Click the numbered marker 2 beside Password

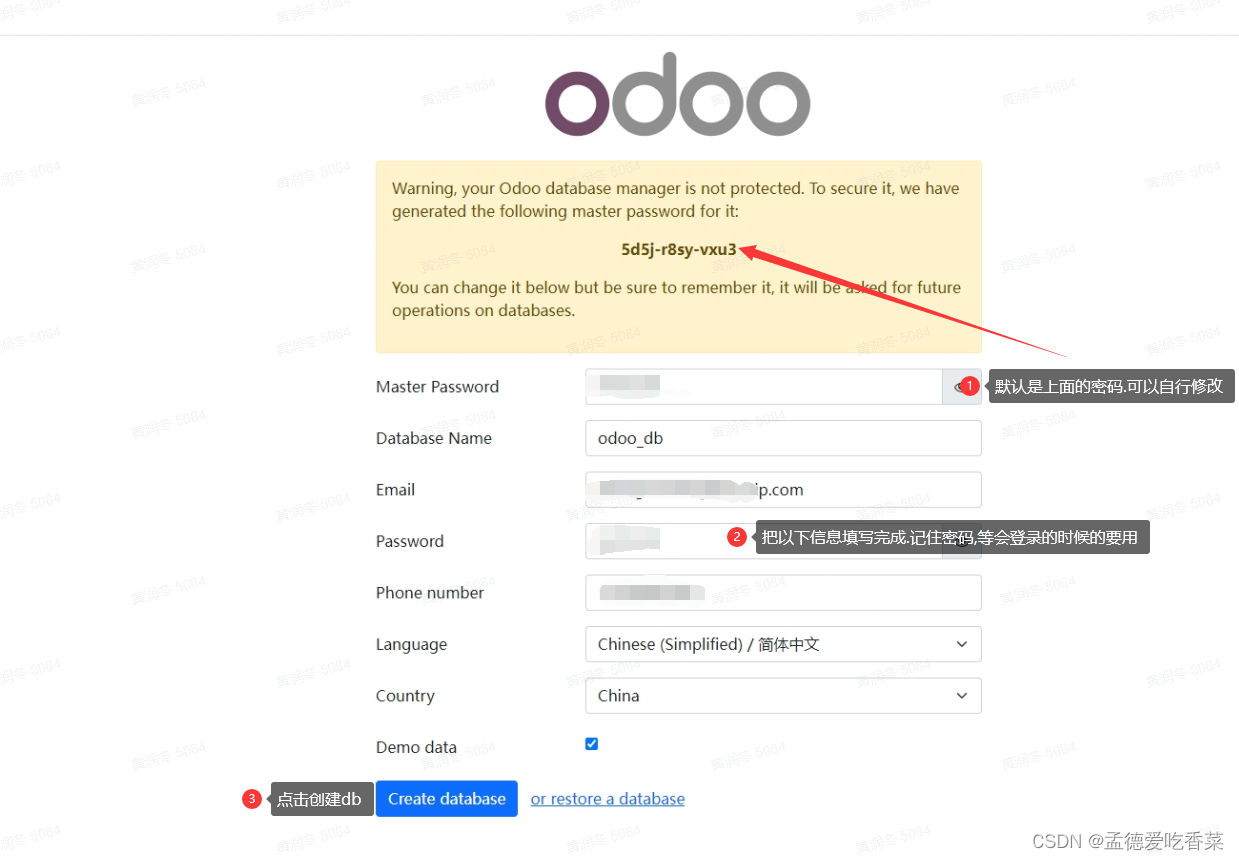coord(737,536)
